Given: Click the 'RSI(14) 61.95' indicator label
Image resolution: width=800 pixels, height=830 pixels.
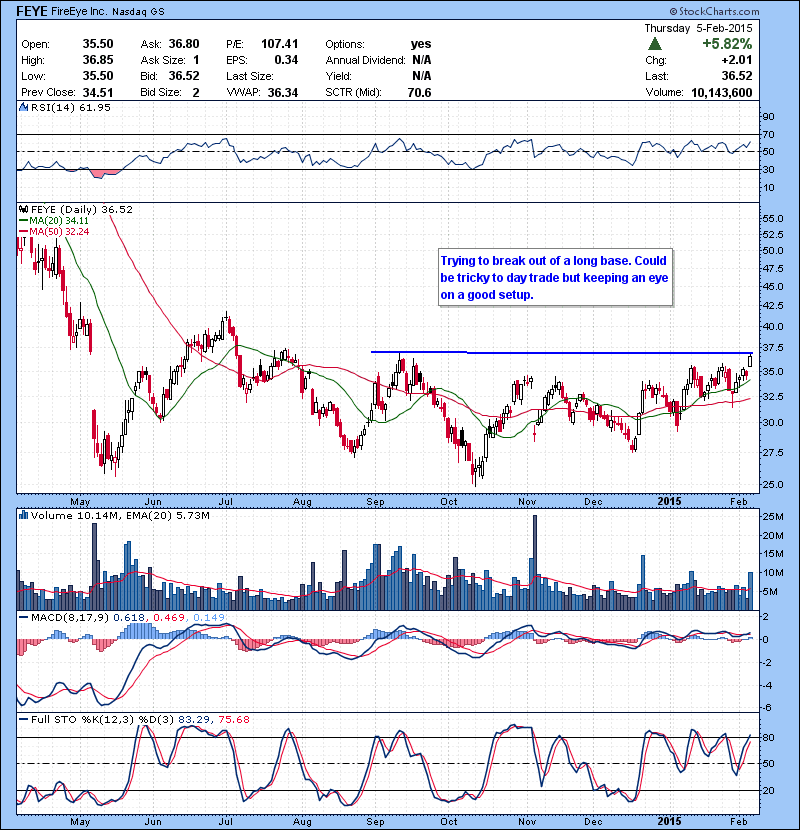Looking at the screenshot, I should click(x=70, y=107).
